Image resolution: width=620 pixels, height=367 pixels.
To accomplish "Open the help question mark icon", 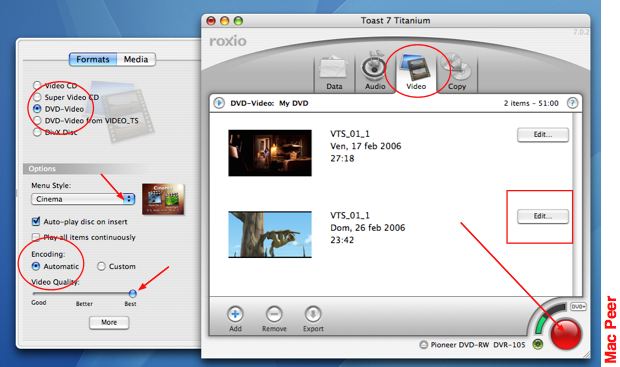I will 572,103.
